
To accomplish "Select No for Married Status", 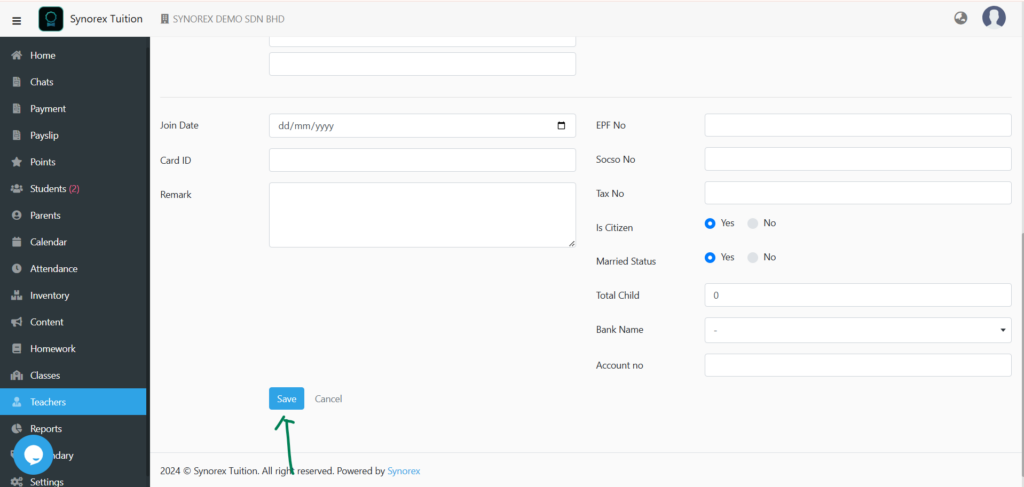I will click(x=752, y=257).
